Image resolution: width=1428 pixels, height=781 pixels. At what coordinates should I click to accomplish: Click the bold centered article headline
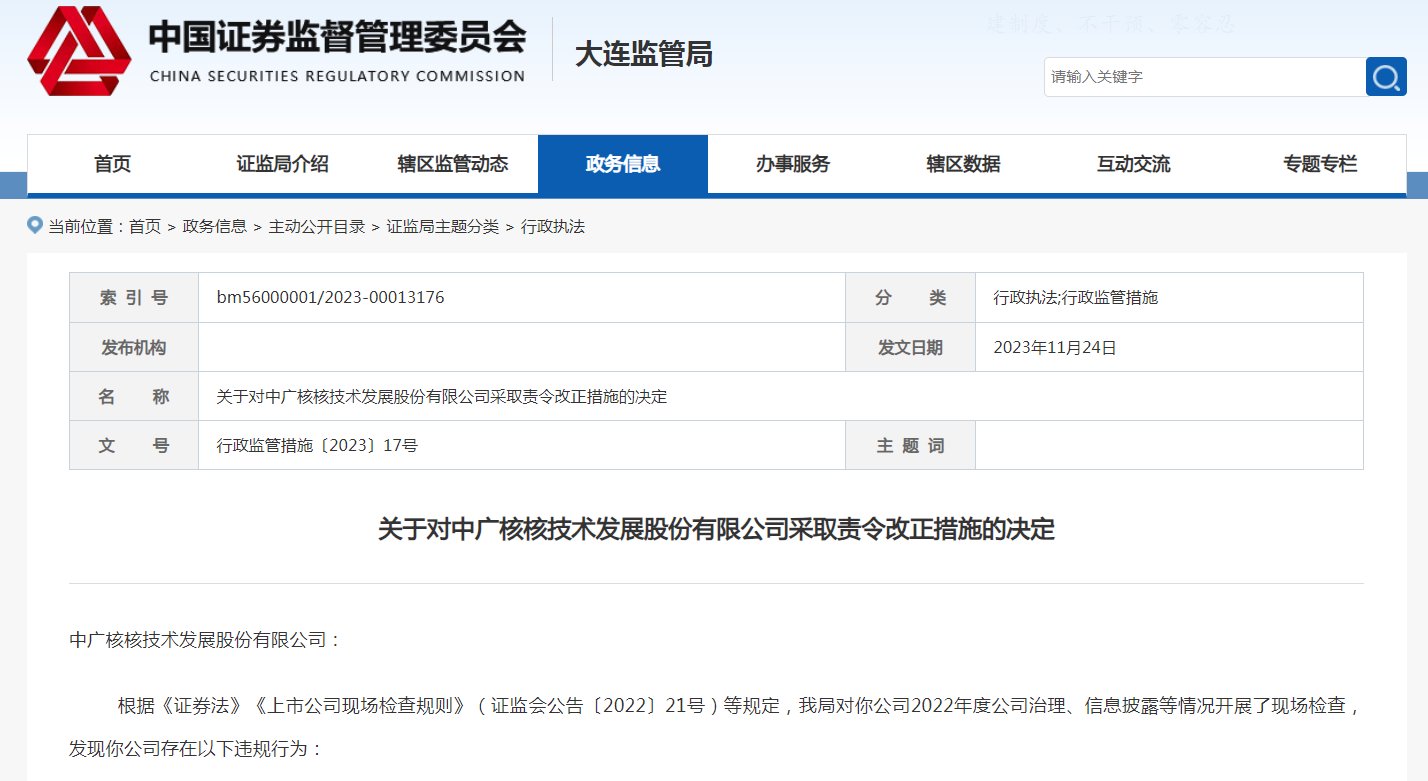(x=716, y=529)
